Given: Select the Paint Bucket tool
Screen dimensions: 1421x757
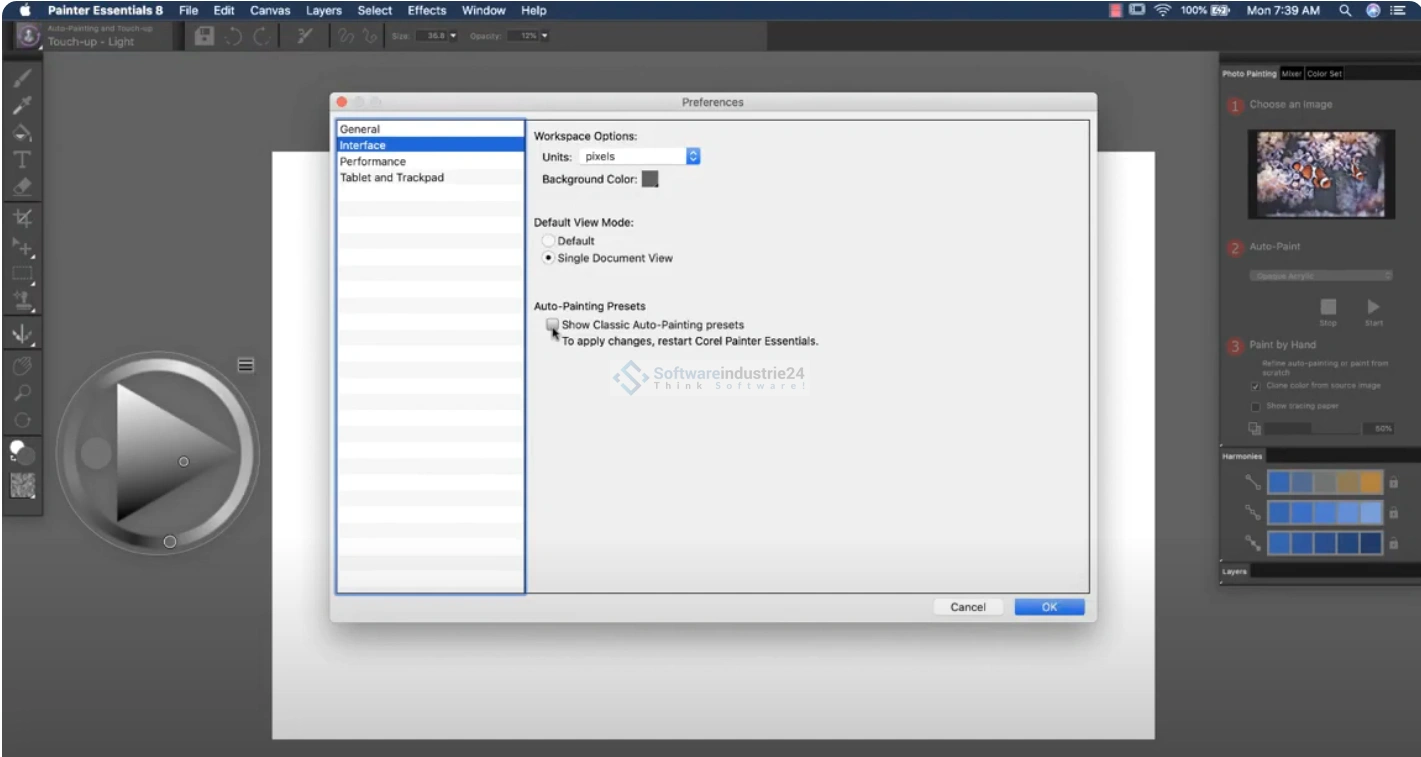Looking at the screenshot, I should [x=22, y=133].
